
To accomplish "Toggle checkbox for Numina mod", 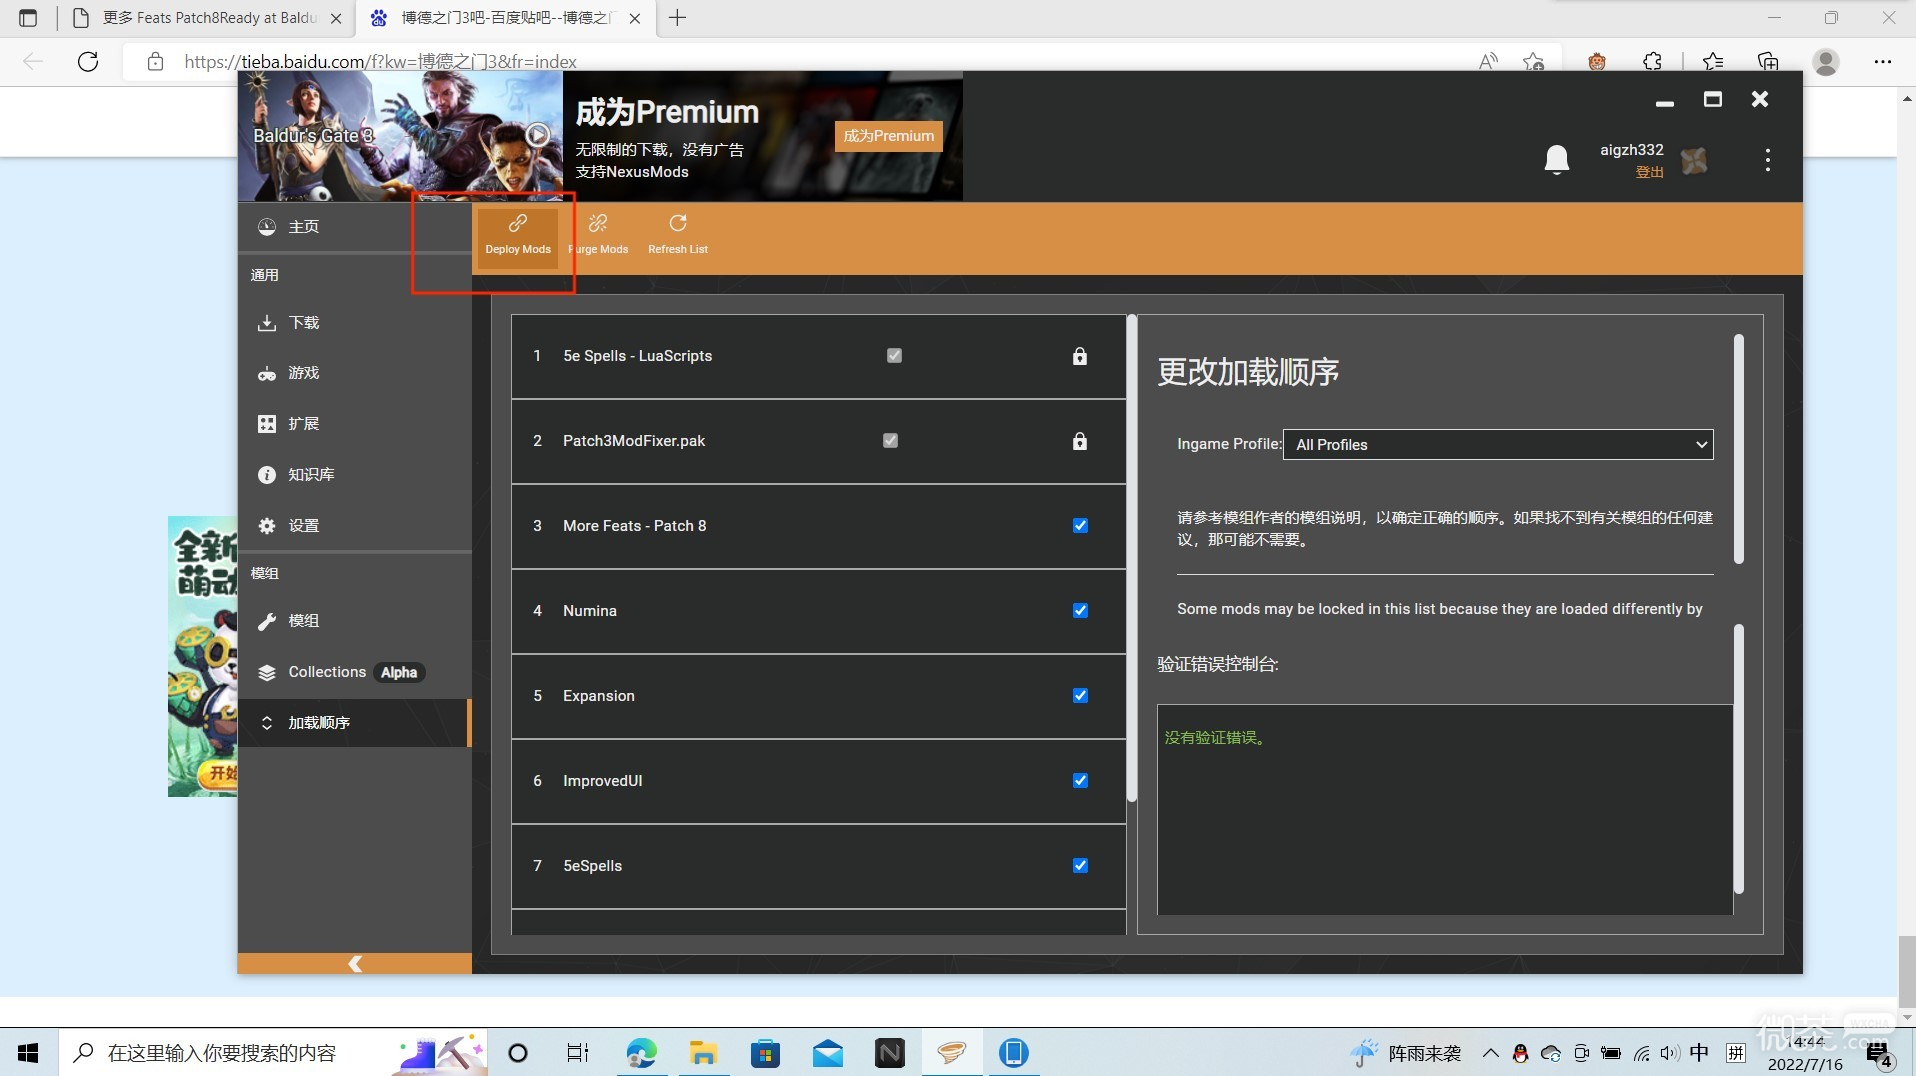I will tap(1080, 611).
